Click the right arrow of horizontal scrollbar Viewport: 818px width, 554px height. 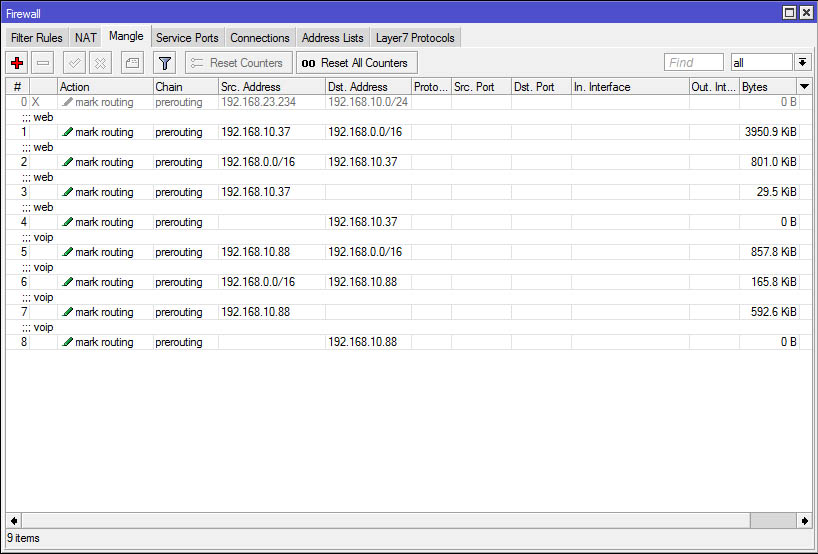(x=804, y=520)
